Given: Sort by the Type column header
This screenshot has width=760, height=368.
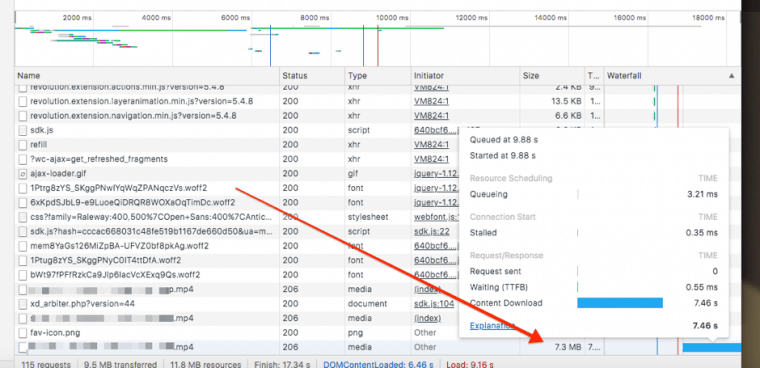Looking at the screenshot, I should pyautogui.click(x=377, y=76).
